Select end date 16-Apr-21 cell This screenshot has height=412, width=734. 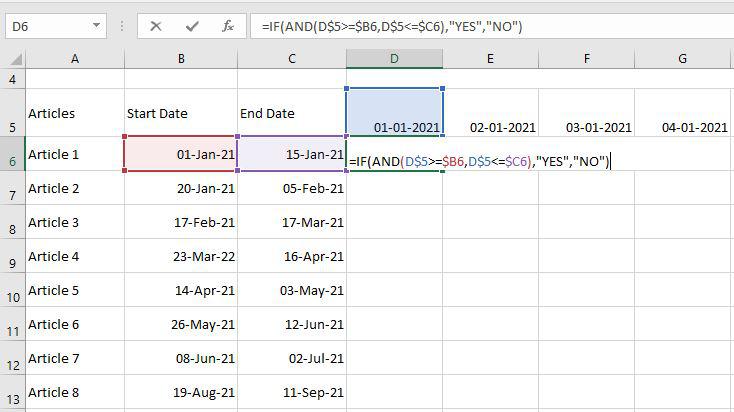[x=292, y=256]
